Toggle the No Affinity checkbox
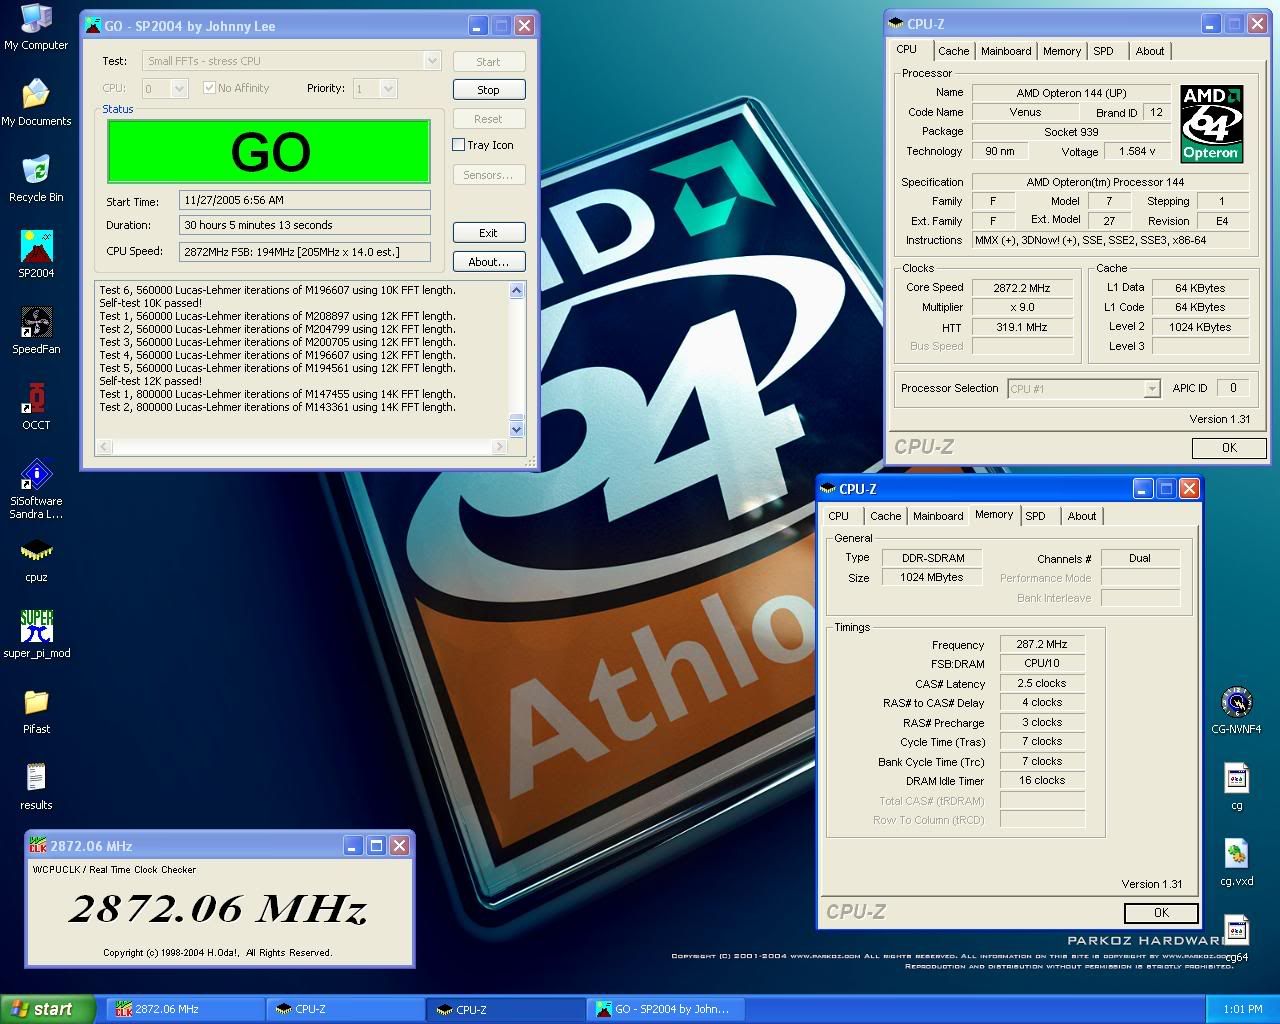Screen dimensions: 1280x1024 coord(209,88)
